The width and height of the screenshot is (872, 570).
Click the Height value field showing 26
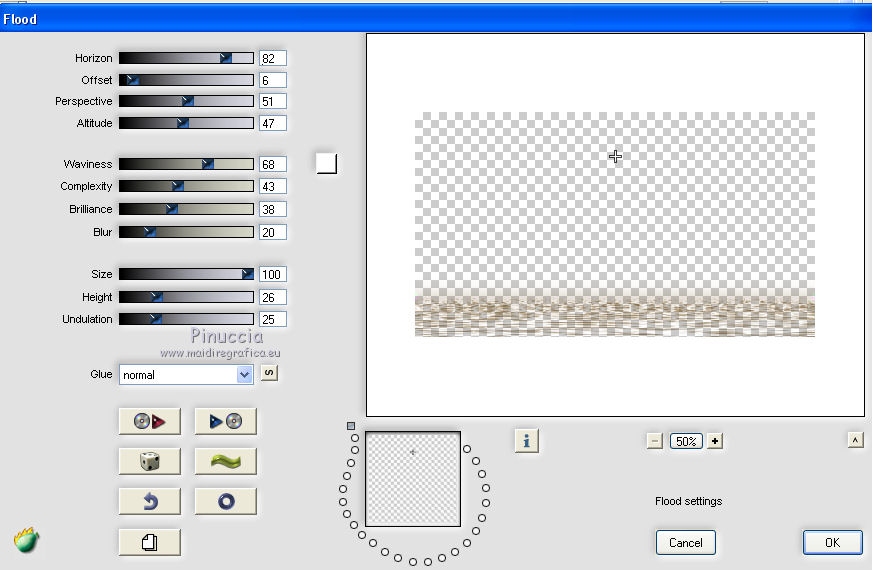[x=272, y=297]
